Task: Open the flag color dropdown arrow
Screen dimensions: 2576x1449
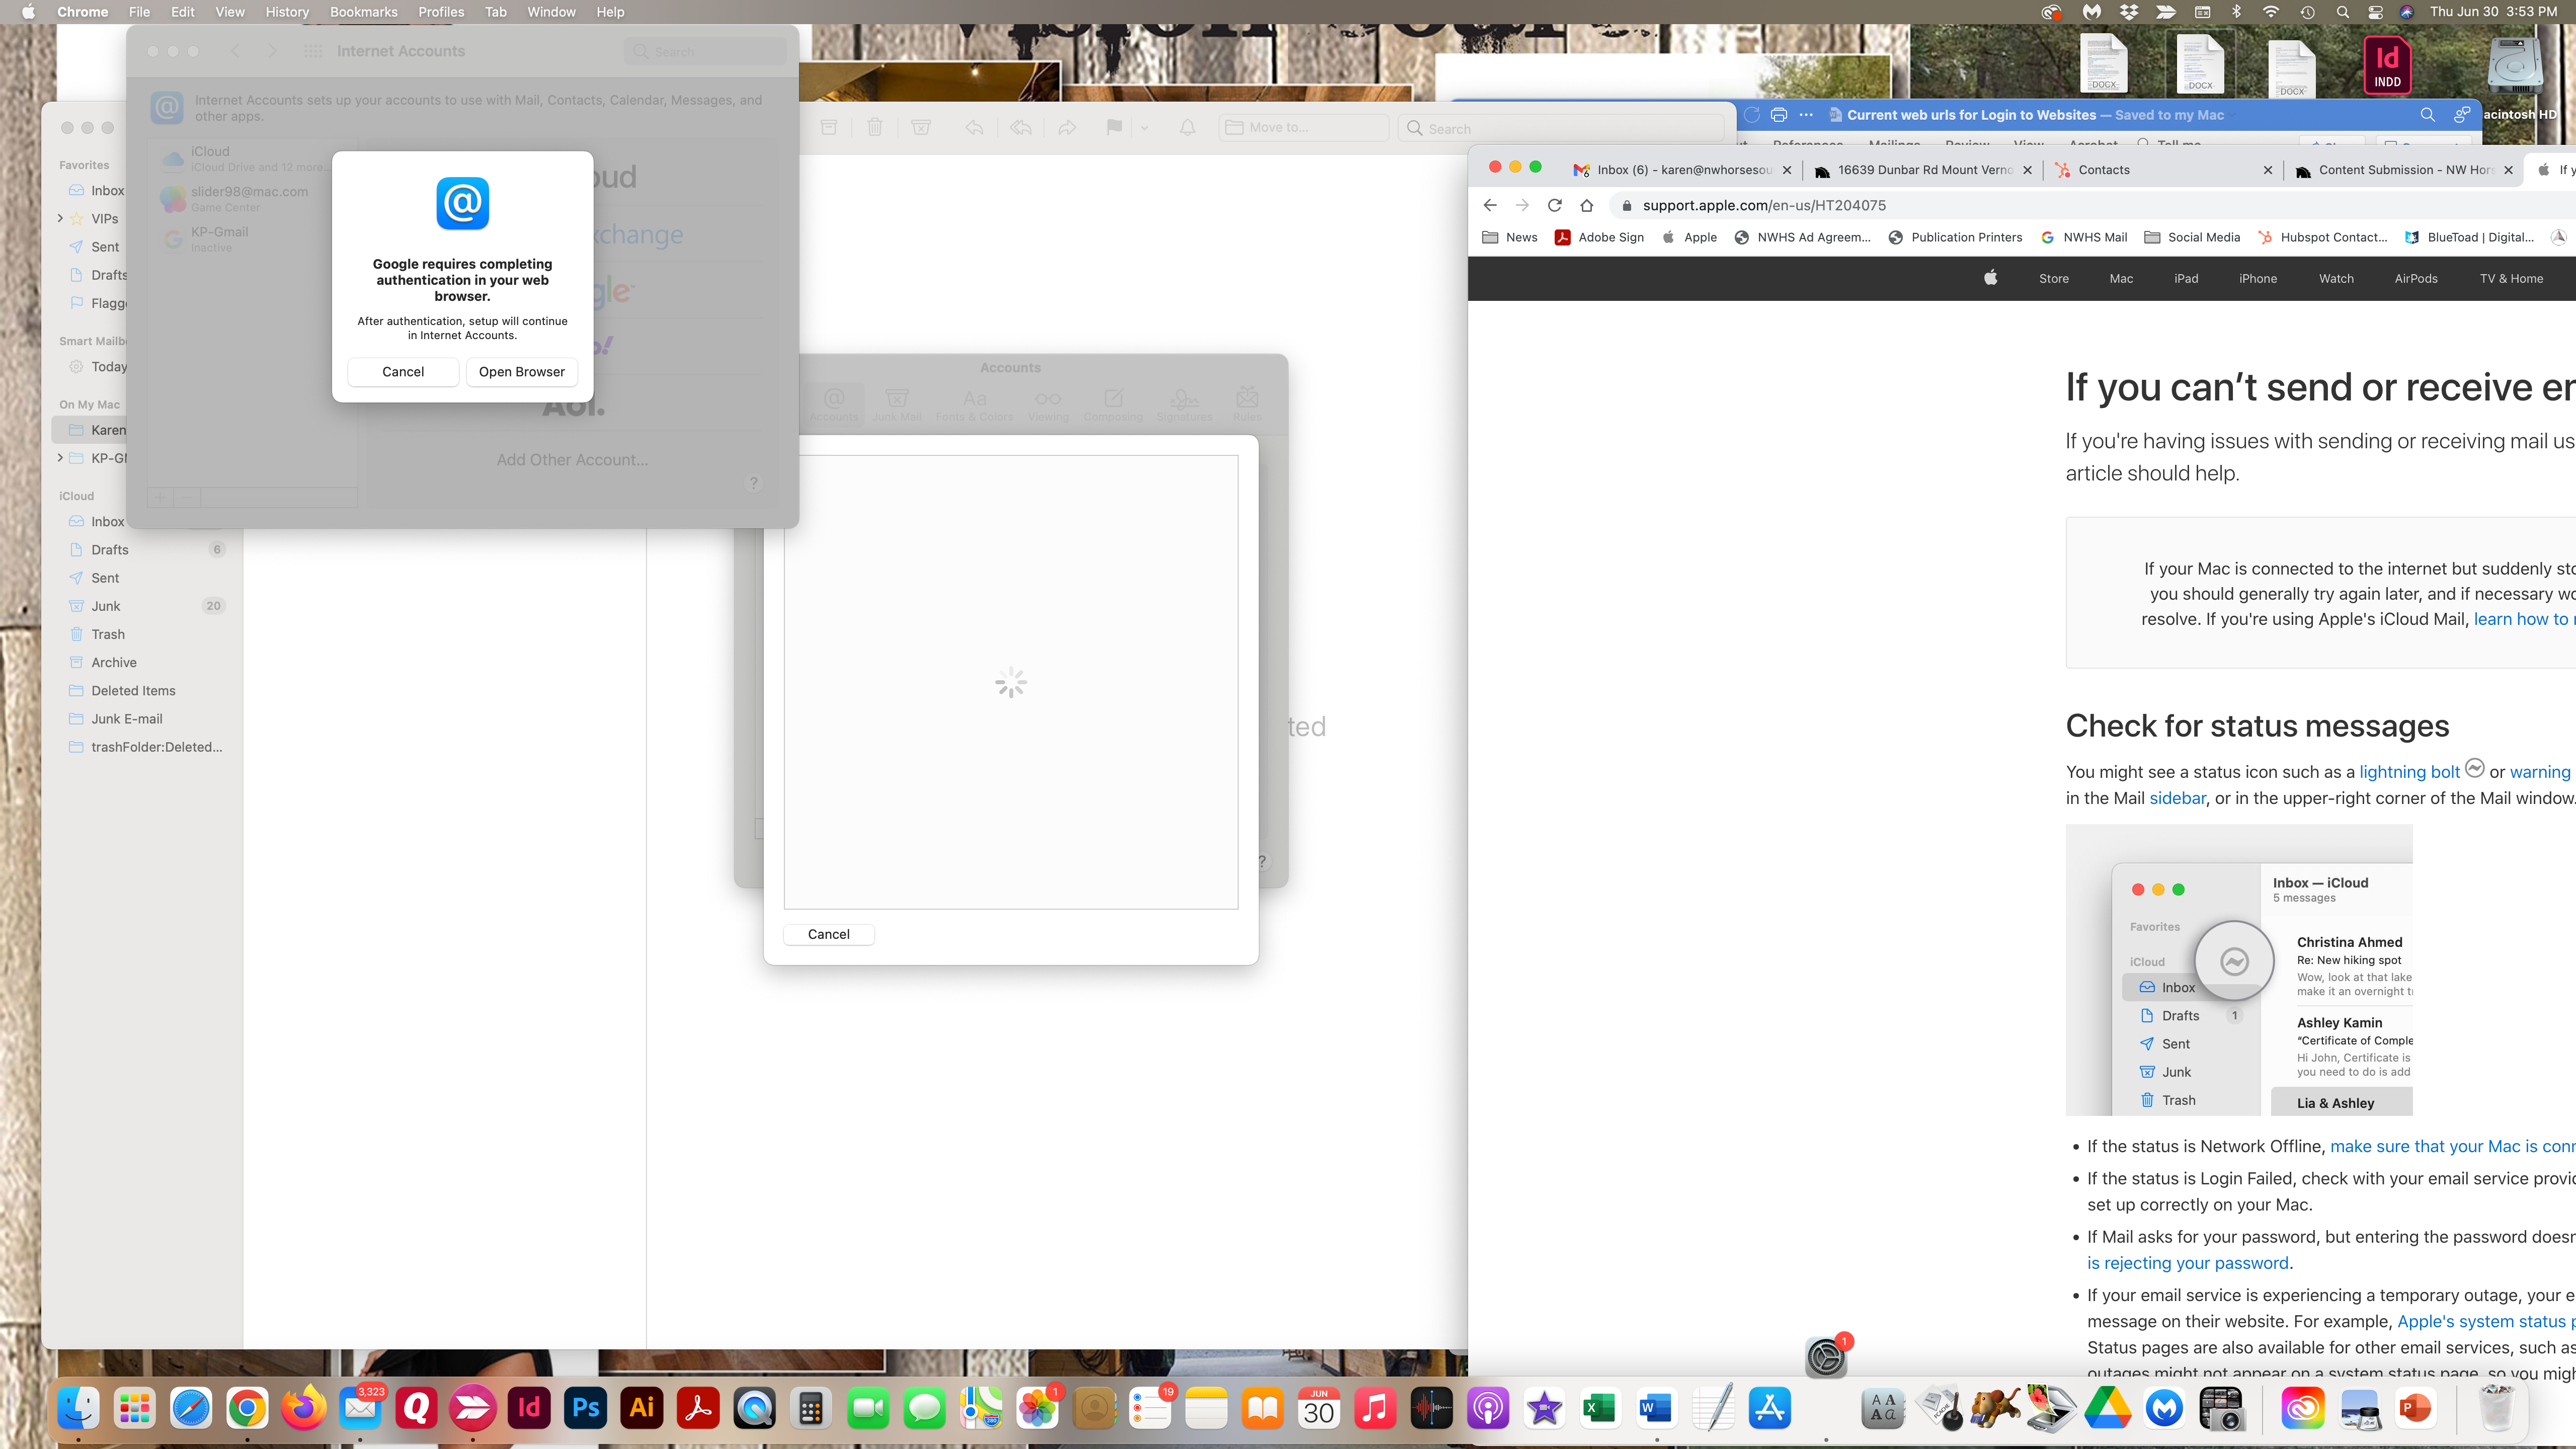Action: point(1144,128)
